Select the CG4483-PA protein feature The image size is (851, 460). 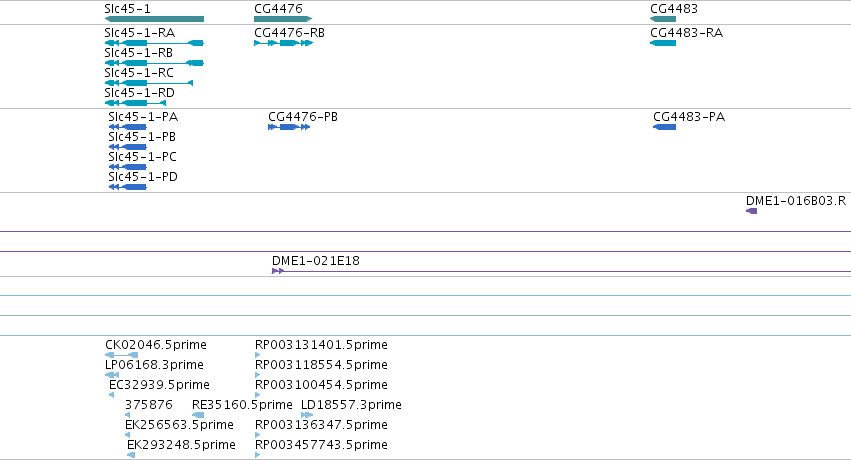point(664,127)
